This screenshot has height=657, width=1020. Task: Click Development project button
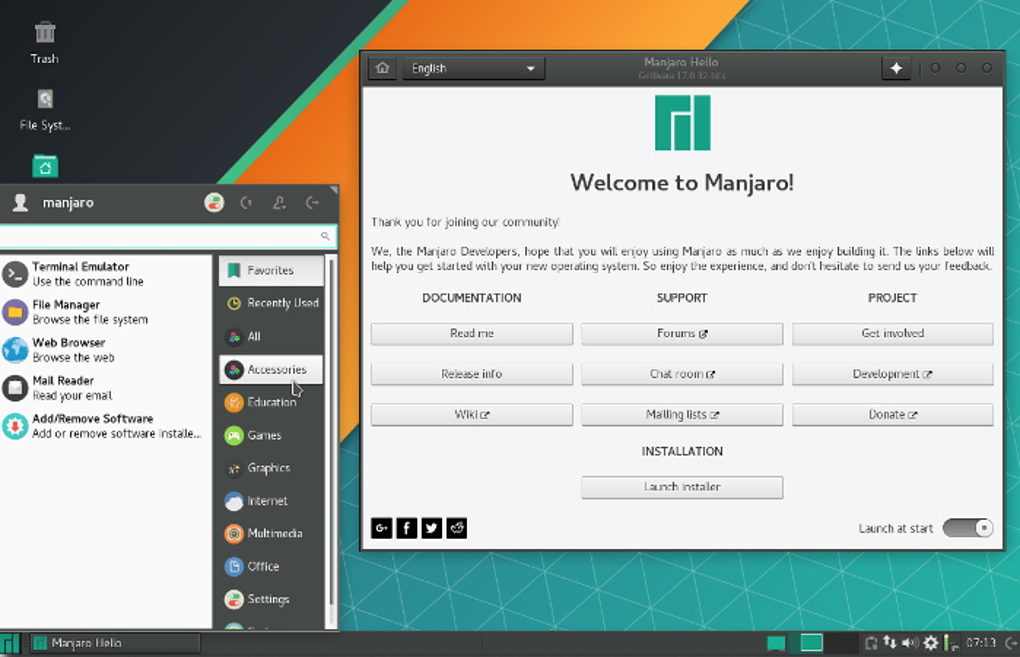click(x=892, y=374)
